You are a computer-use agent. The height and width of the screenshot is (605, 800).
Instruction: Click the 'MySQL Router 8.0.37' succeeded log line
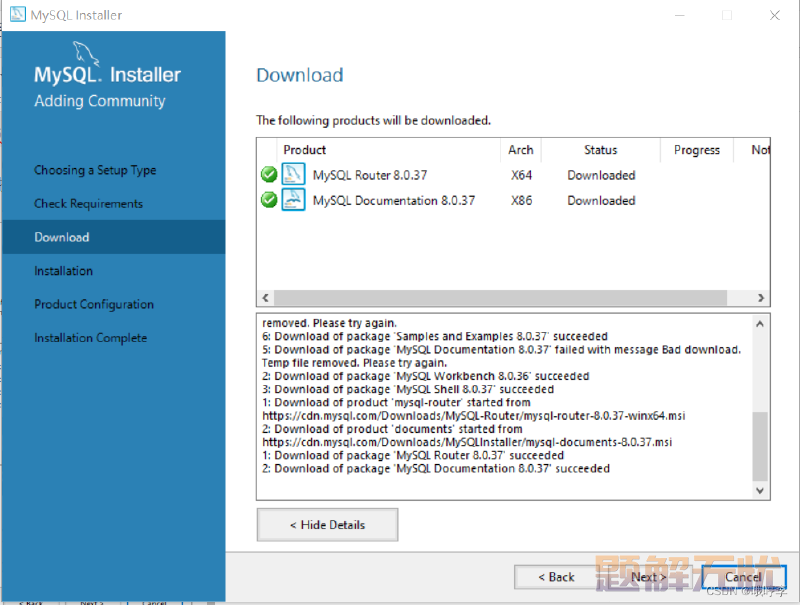coord(413,455)
